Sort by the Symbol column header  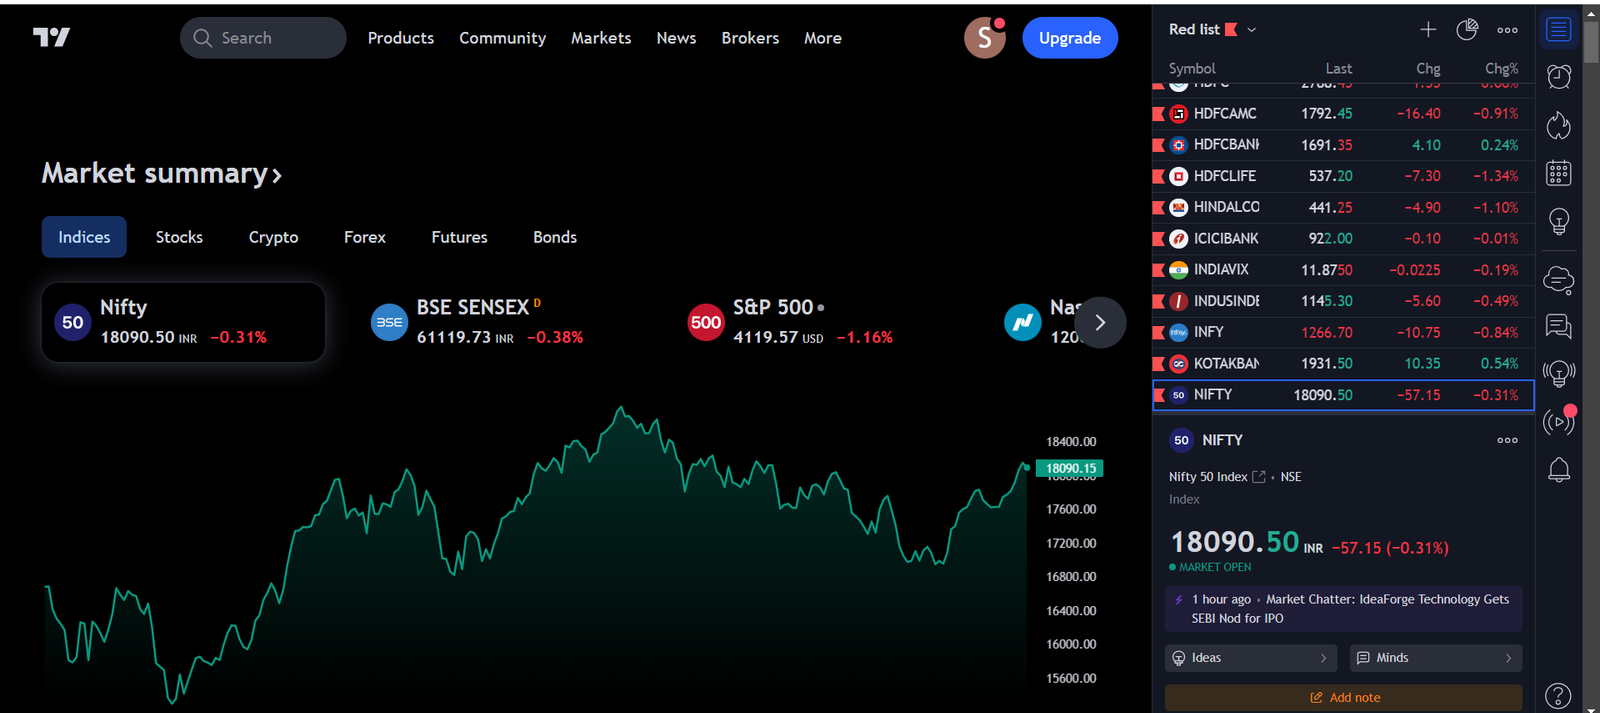pyautogui.click(x=1192, y=68)
